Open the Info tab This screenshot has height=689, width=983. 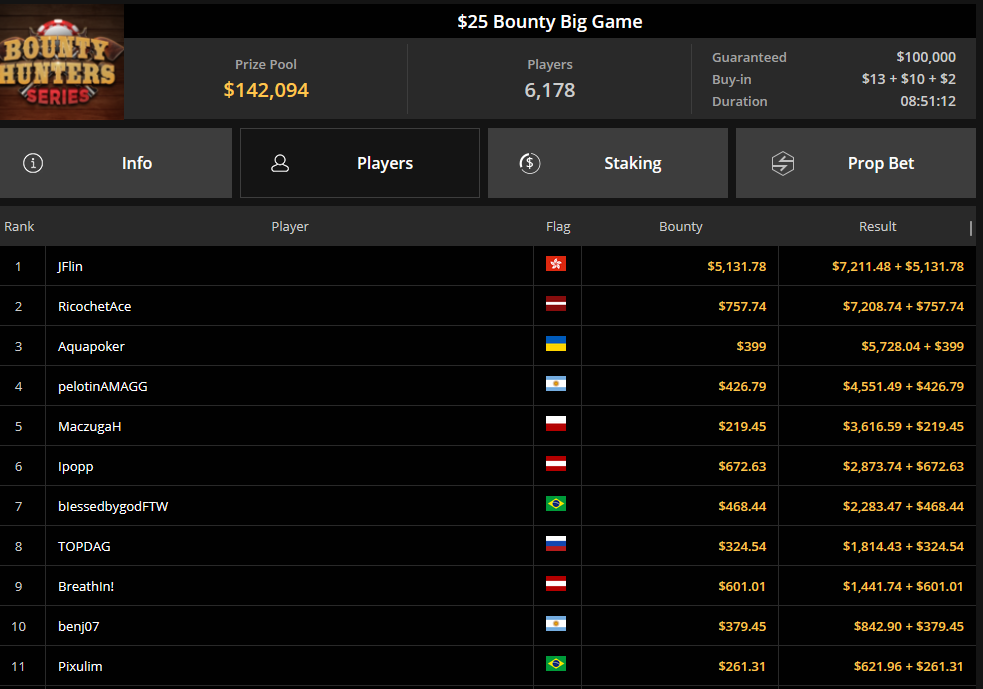pos(116,163)
